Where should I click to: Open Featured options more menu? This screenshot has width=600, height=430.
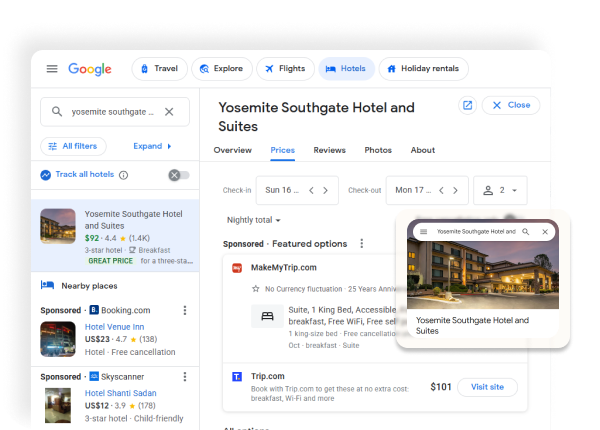coord(362,244)
